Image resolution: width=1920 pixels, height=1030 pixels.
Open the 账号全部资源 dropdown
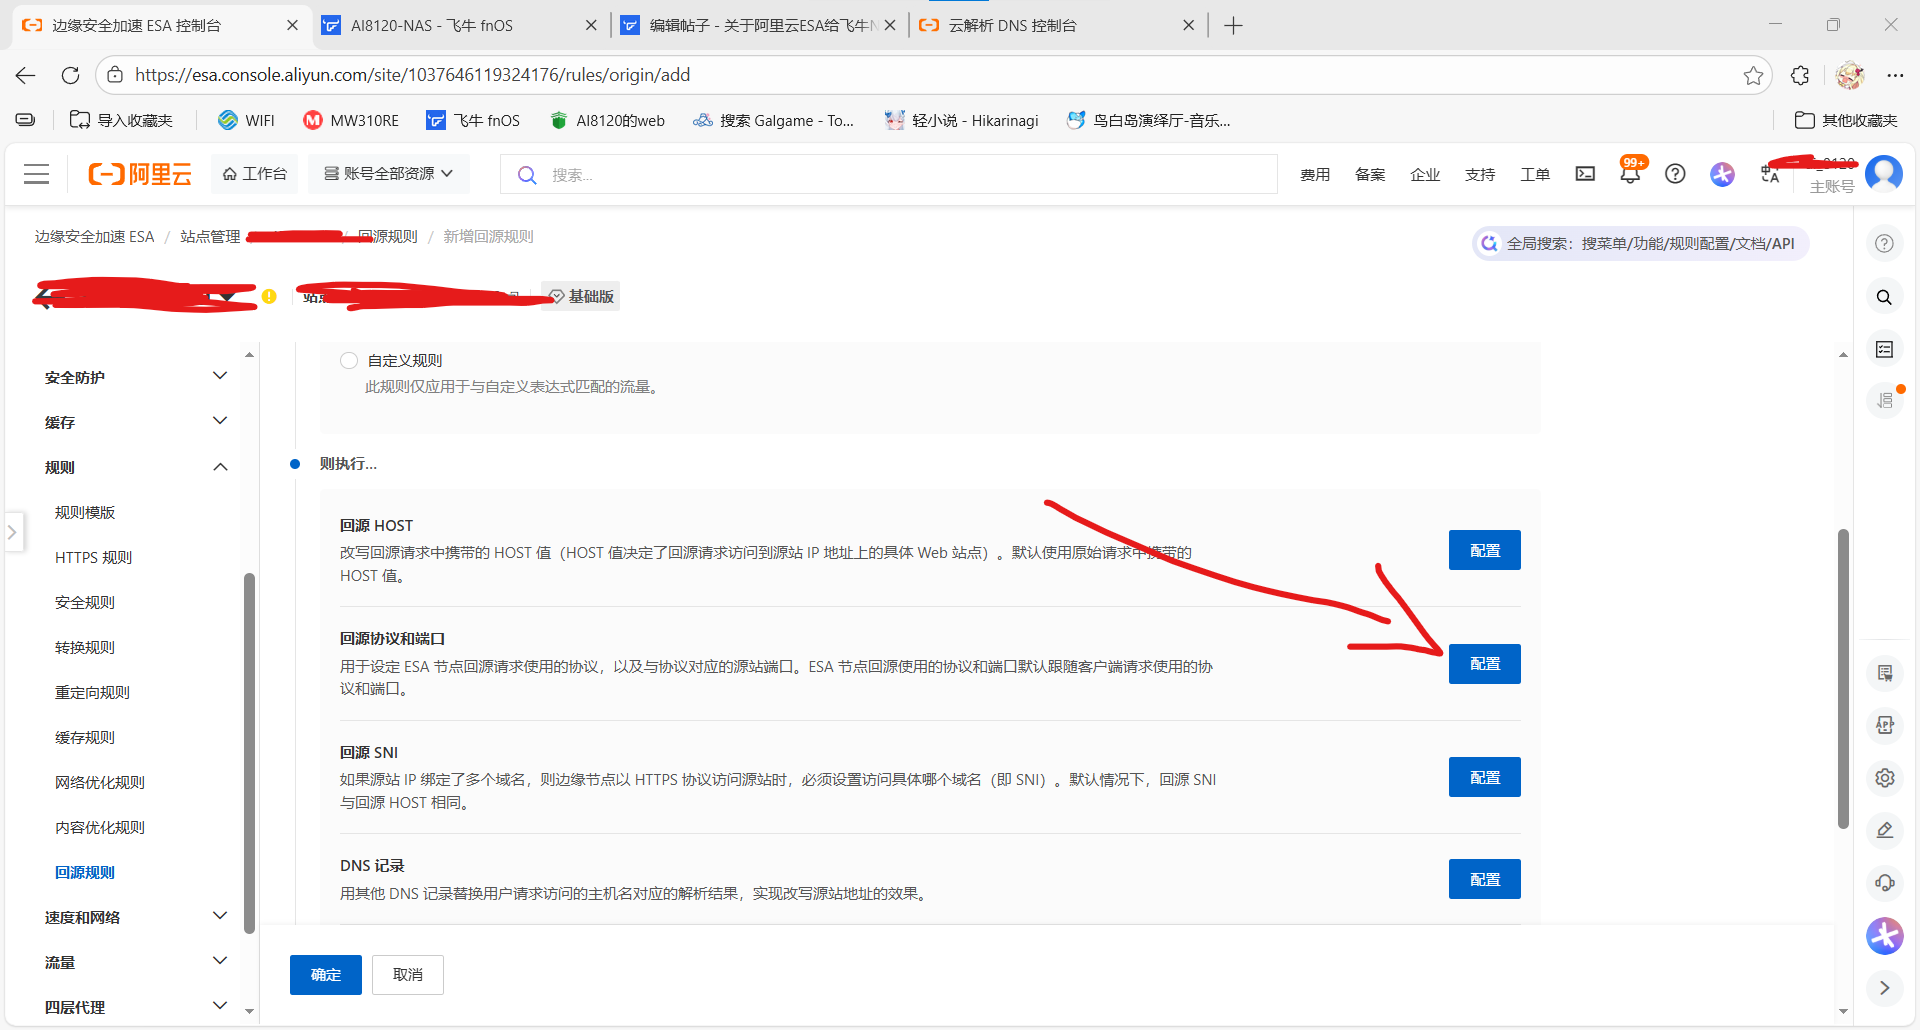coord(388,174)
